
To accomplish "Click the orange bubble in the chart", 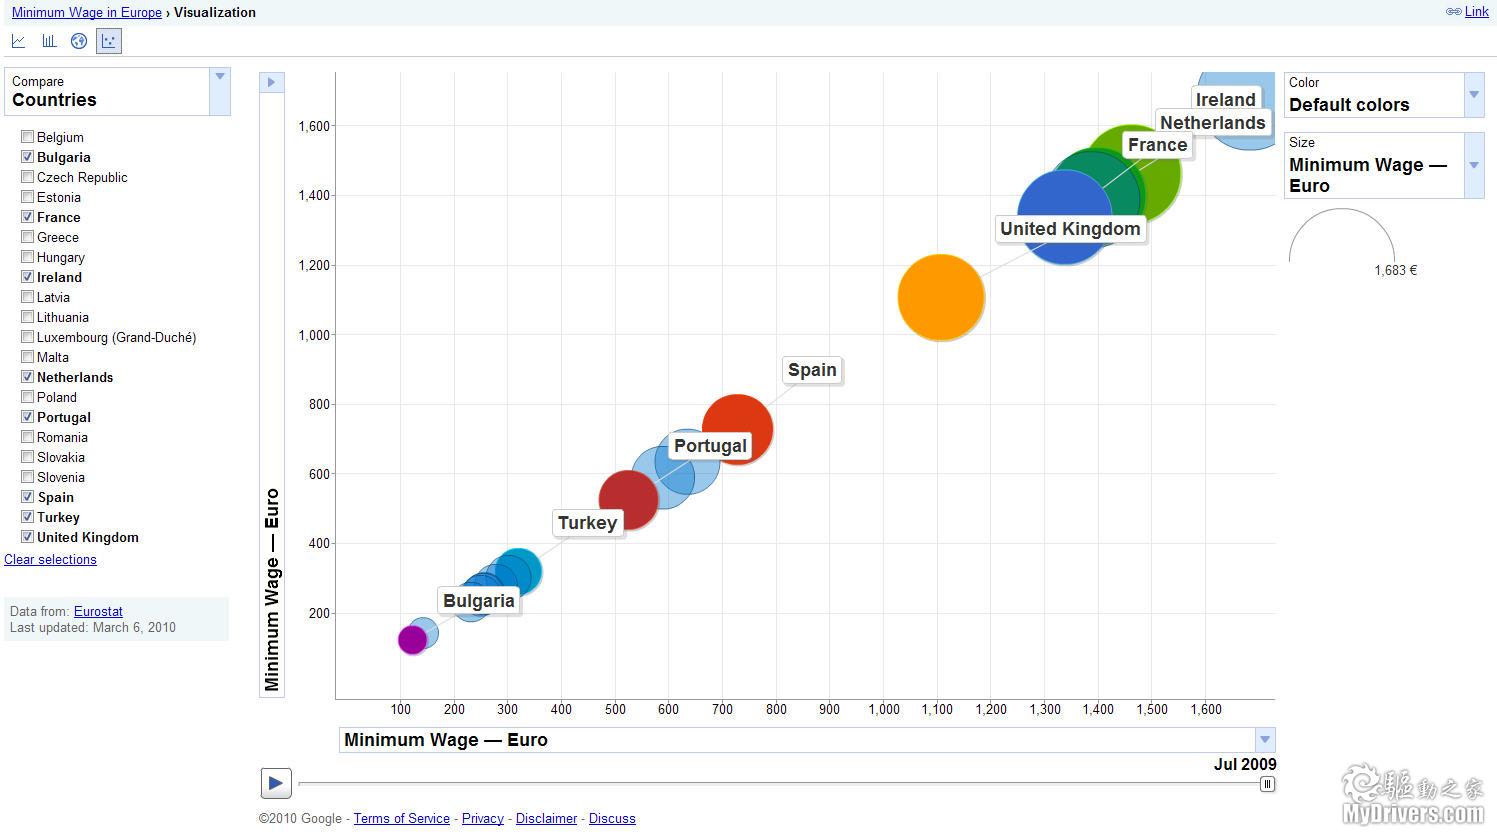I will click(x=941, y=298).
